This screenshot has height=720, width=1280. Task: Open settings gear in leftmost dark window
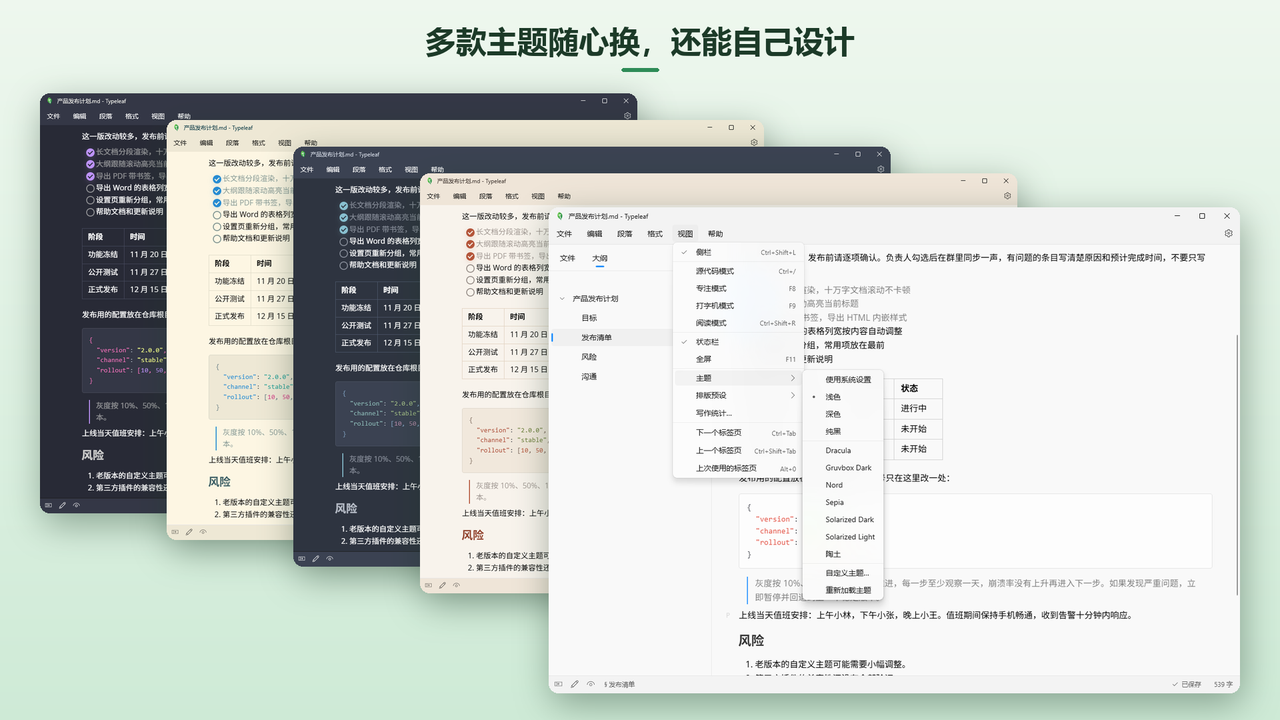tap(628, 116)
